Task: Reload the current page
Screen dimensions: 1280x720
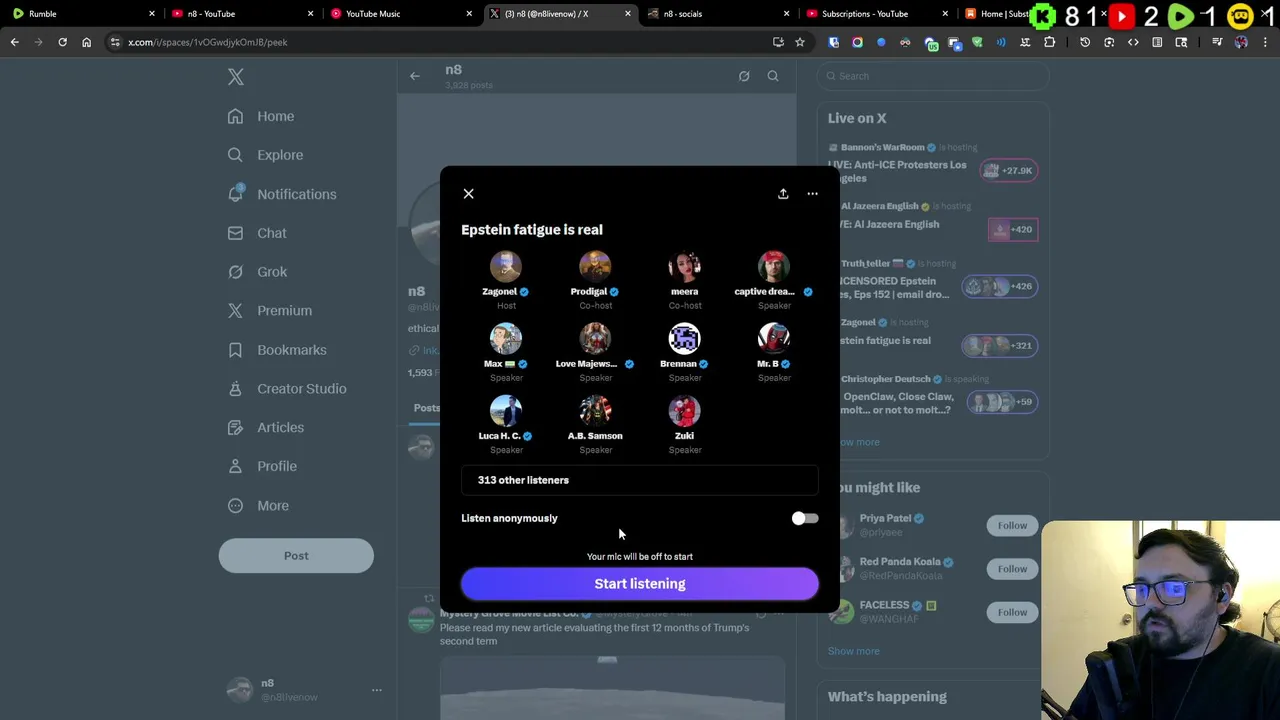Action: coord(62,42)
